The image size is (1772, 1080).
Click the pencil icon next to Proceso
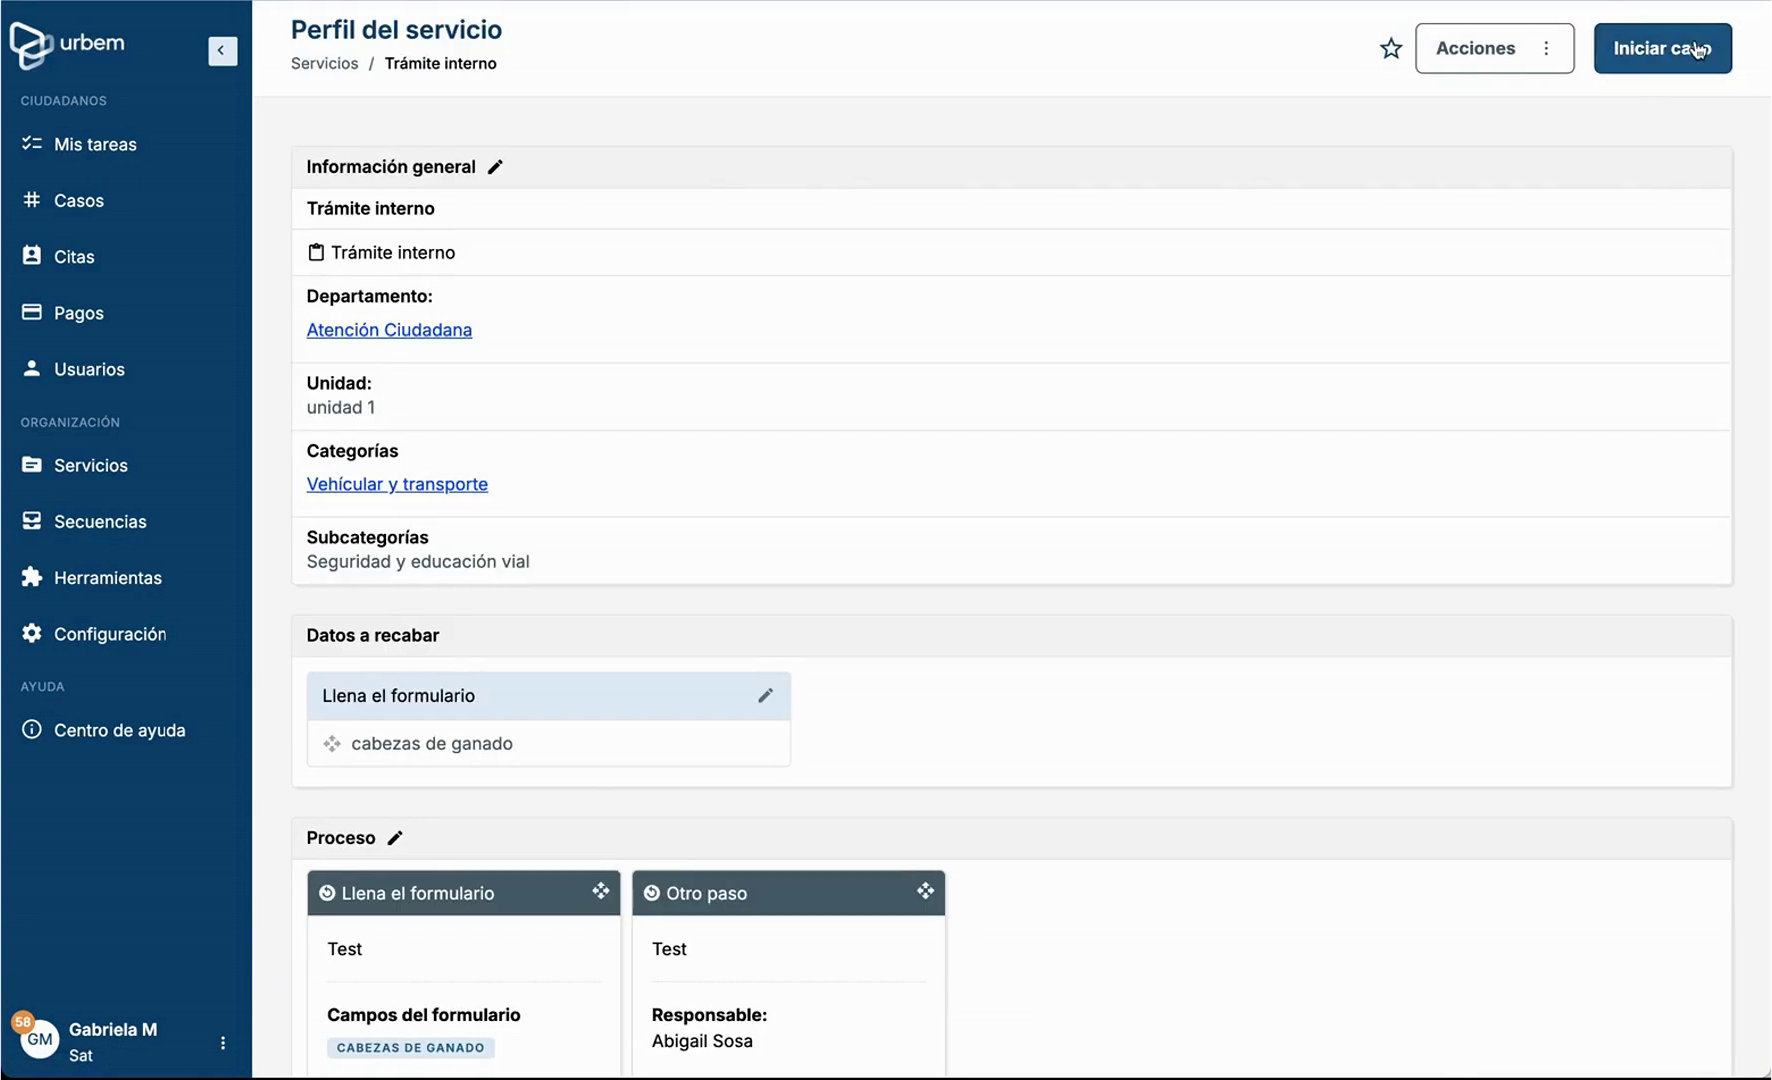(395, 838)
